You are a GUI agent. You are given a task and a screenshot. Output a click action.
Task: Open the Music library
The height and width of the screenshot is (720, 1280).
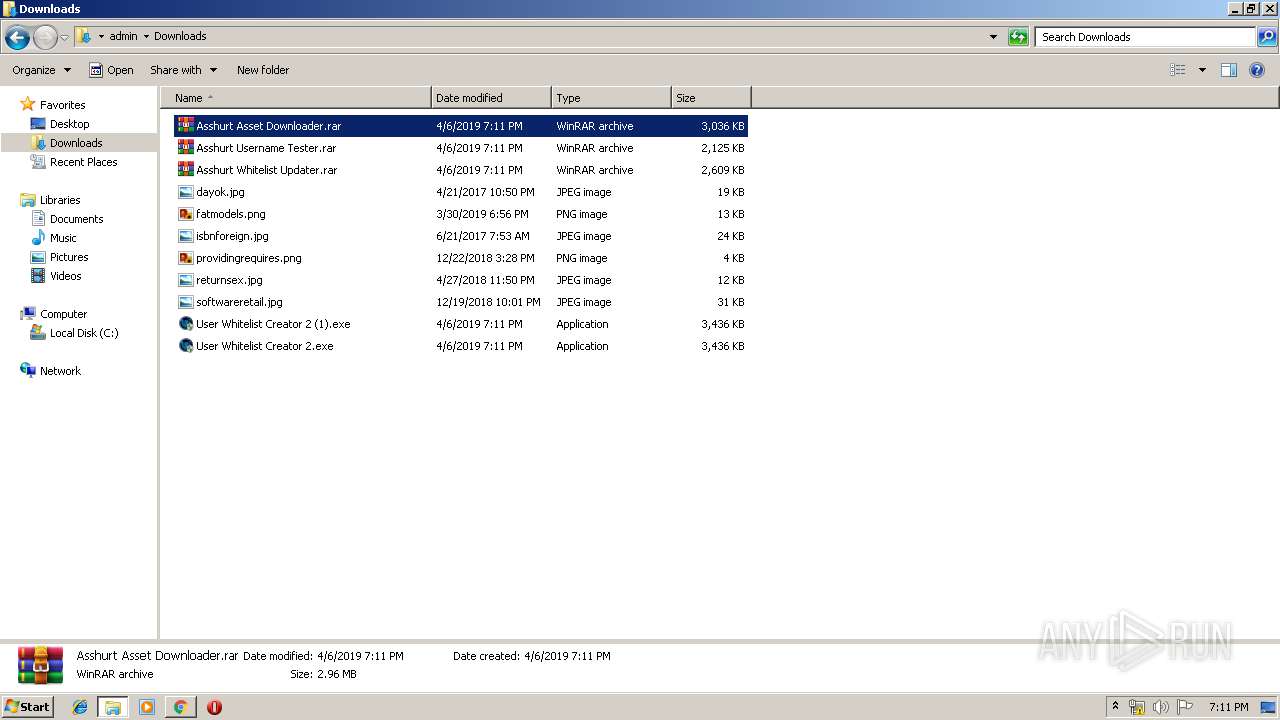coord(63,238)
